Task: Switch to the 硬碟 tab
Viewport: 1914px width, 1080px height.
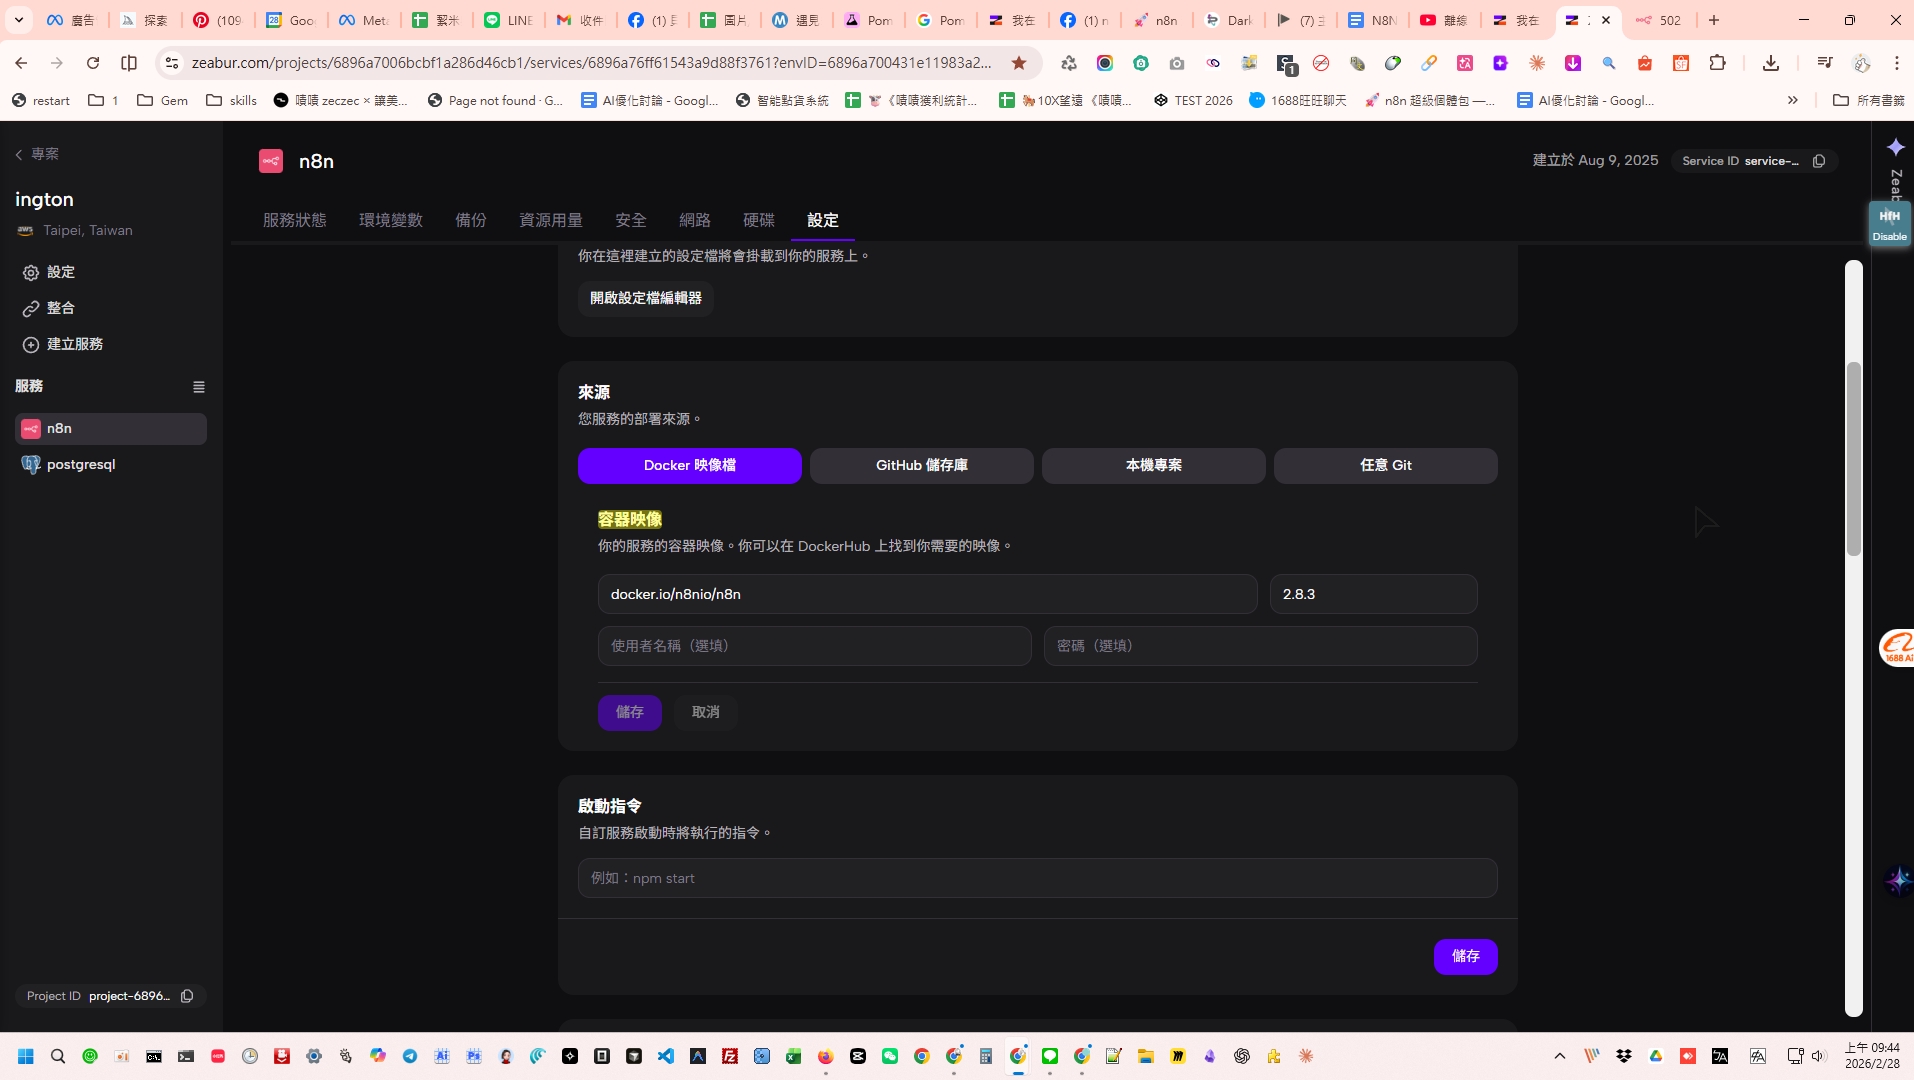Action: point(759,220)
